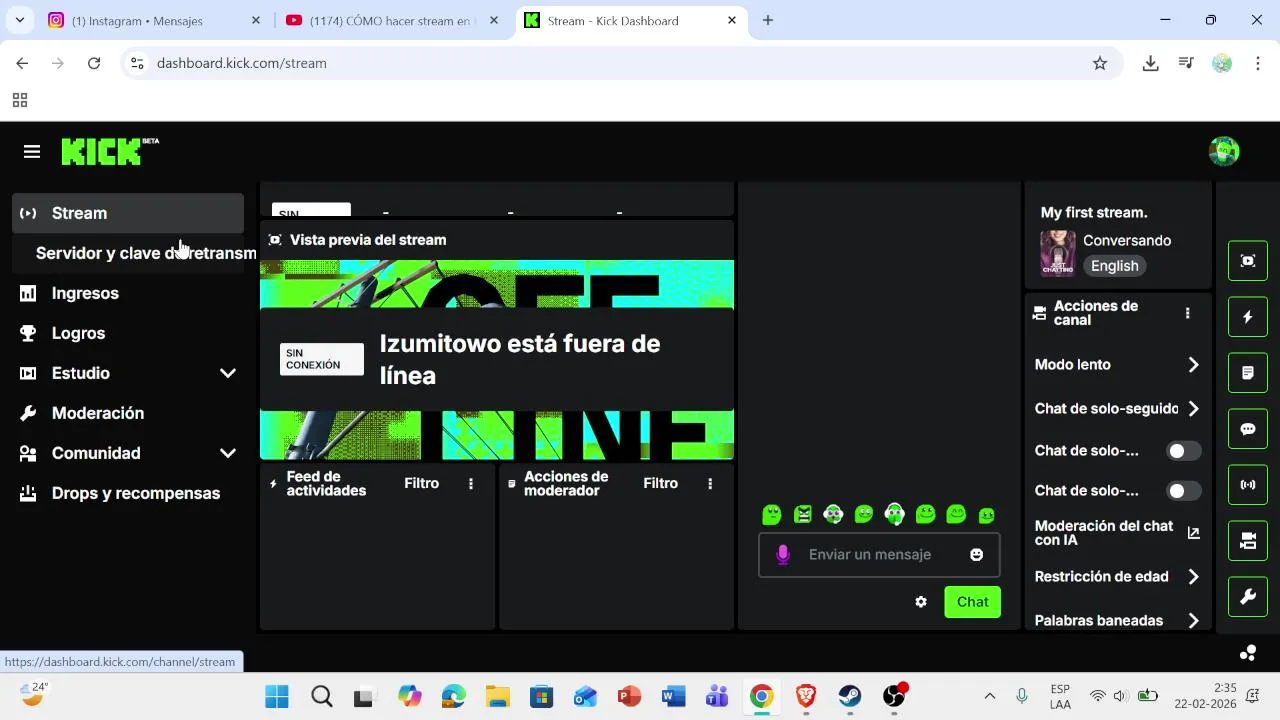Open Chat de solo-seguidores options chevron
Image resolution: width=1280 pixels, height=720 pixels.
[x=1193, y=409]
